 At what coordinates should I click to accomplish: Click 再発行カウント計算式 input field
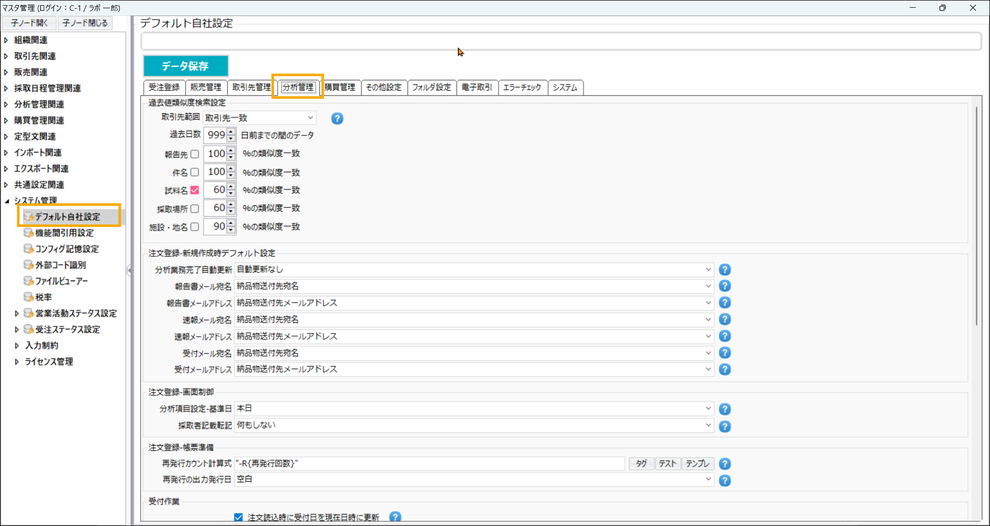[429, 463]
